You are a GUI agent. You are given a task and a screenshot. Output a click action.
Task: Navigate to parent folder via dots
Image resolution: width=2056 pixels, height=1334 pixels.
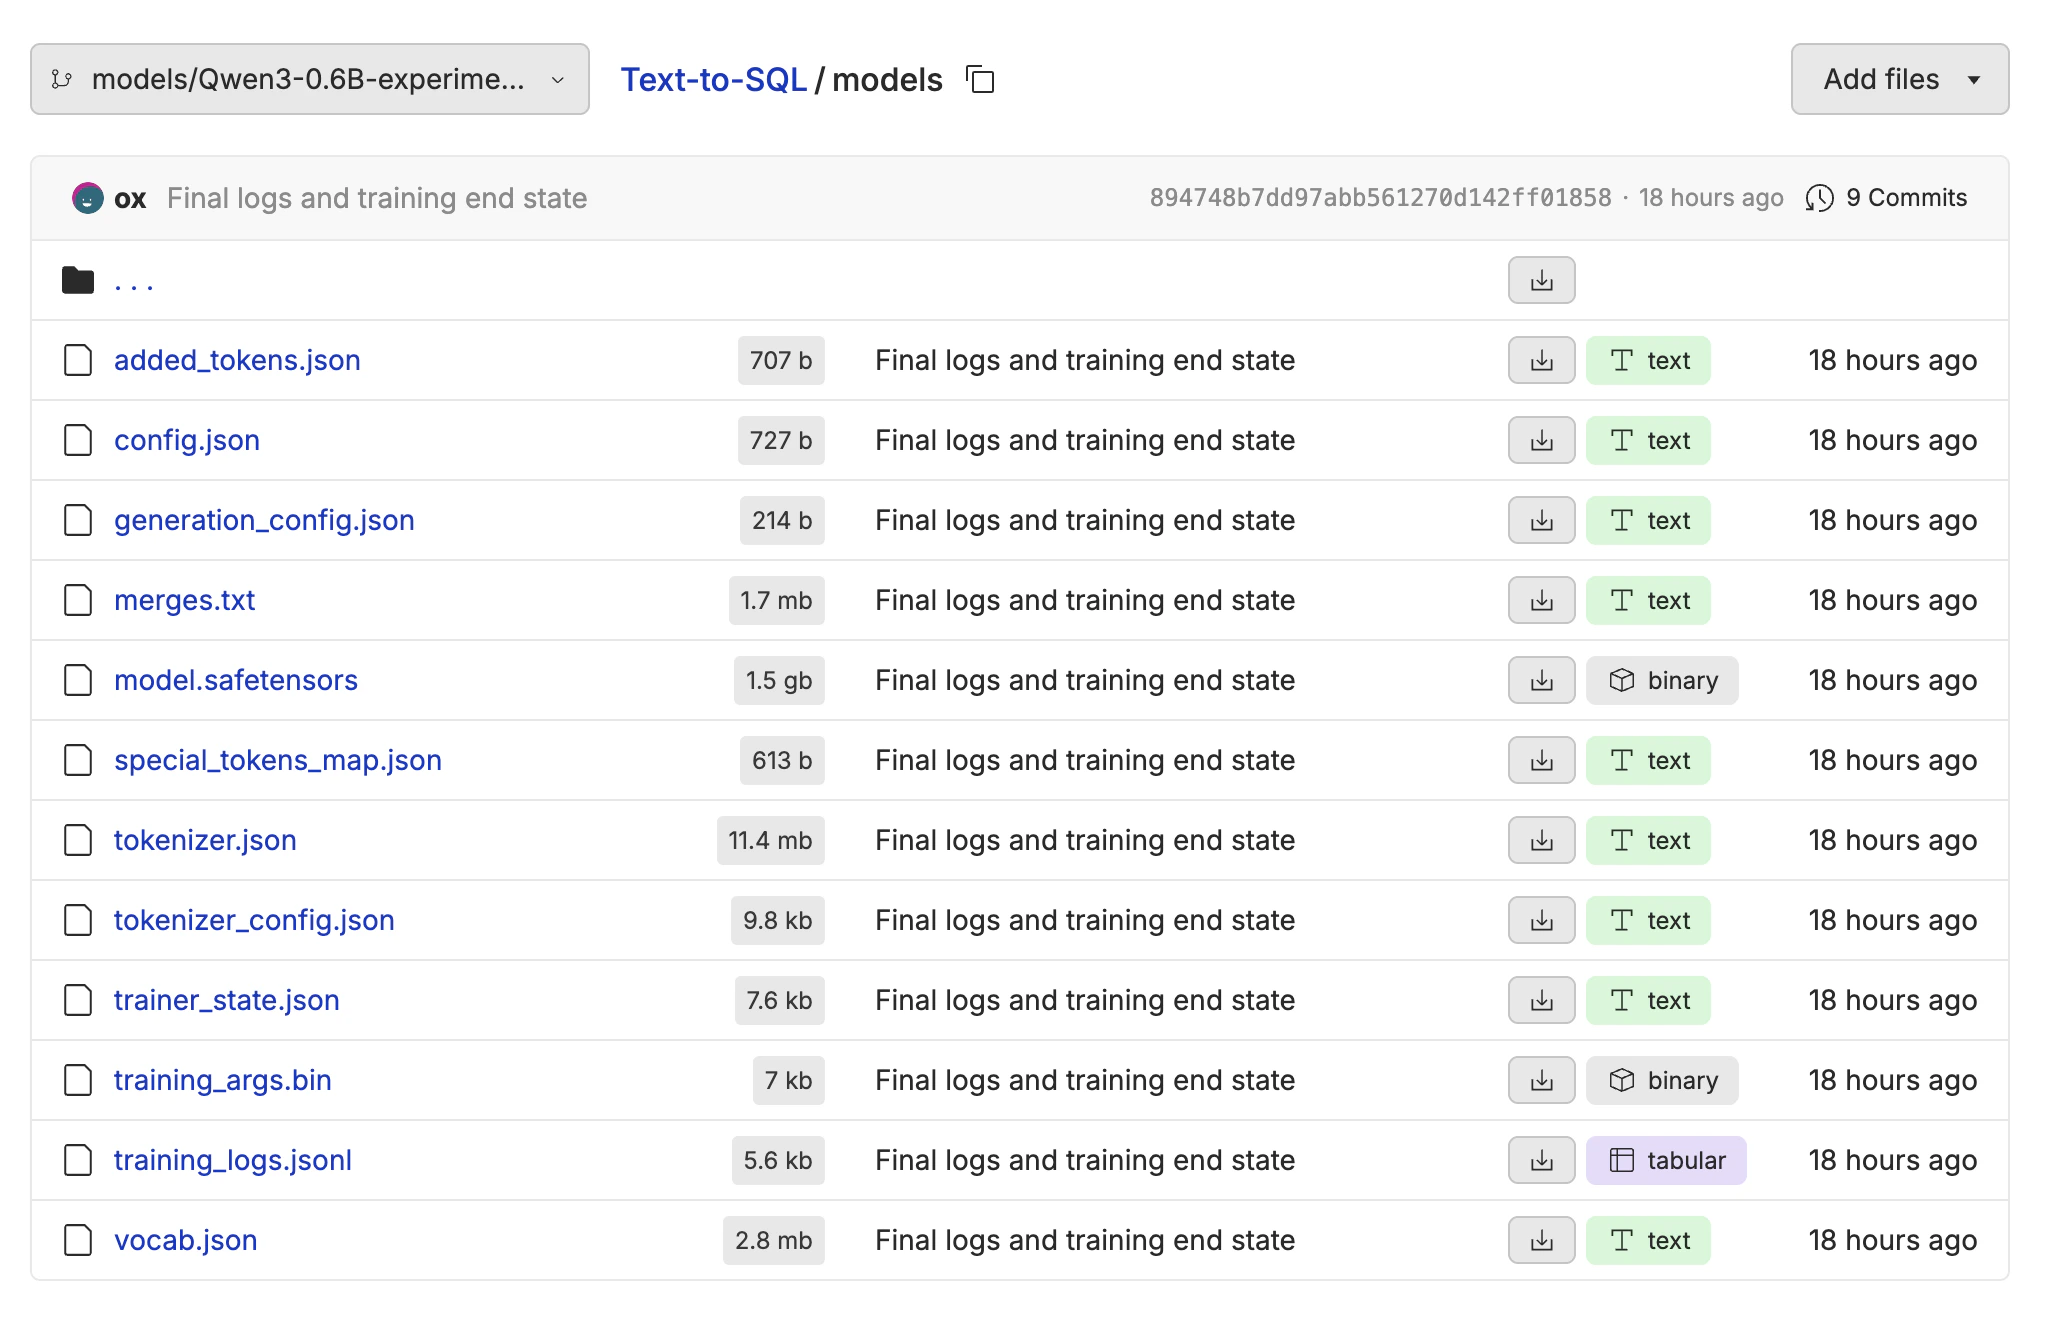pos(133,283)
